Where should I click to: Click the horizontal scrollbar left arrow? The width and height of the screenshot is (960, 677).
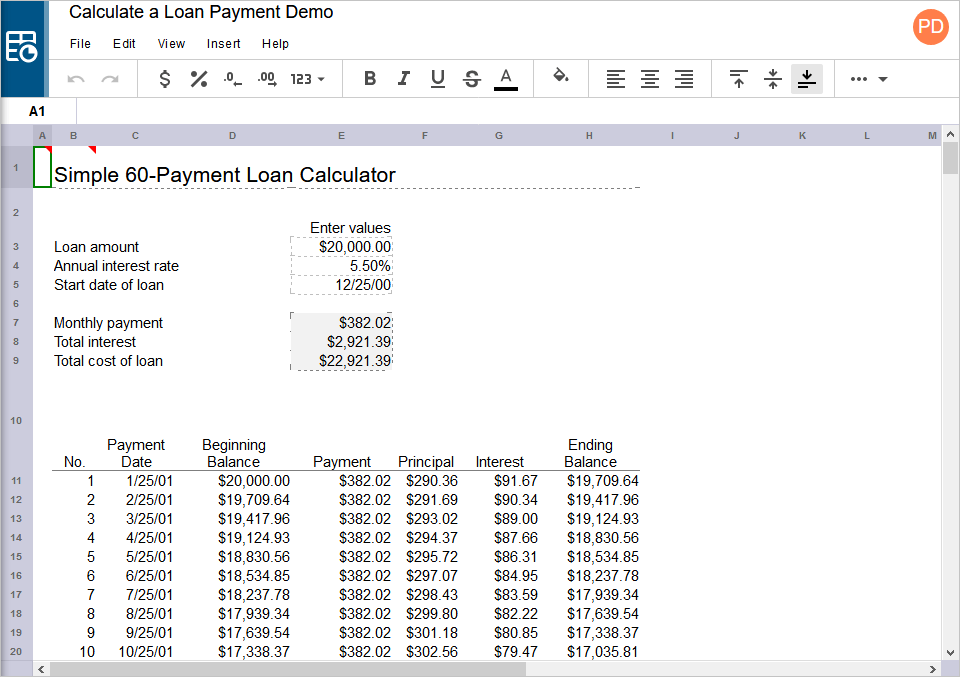tap(41, 669)
